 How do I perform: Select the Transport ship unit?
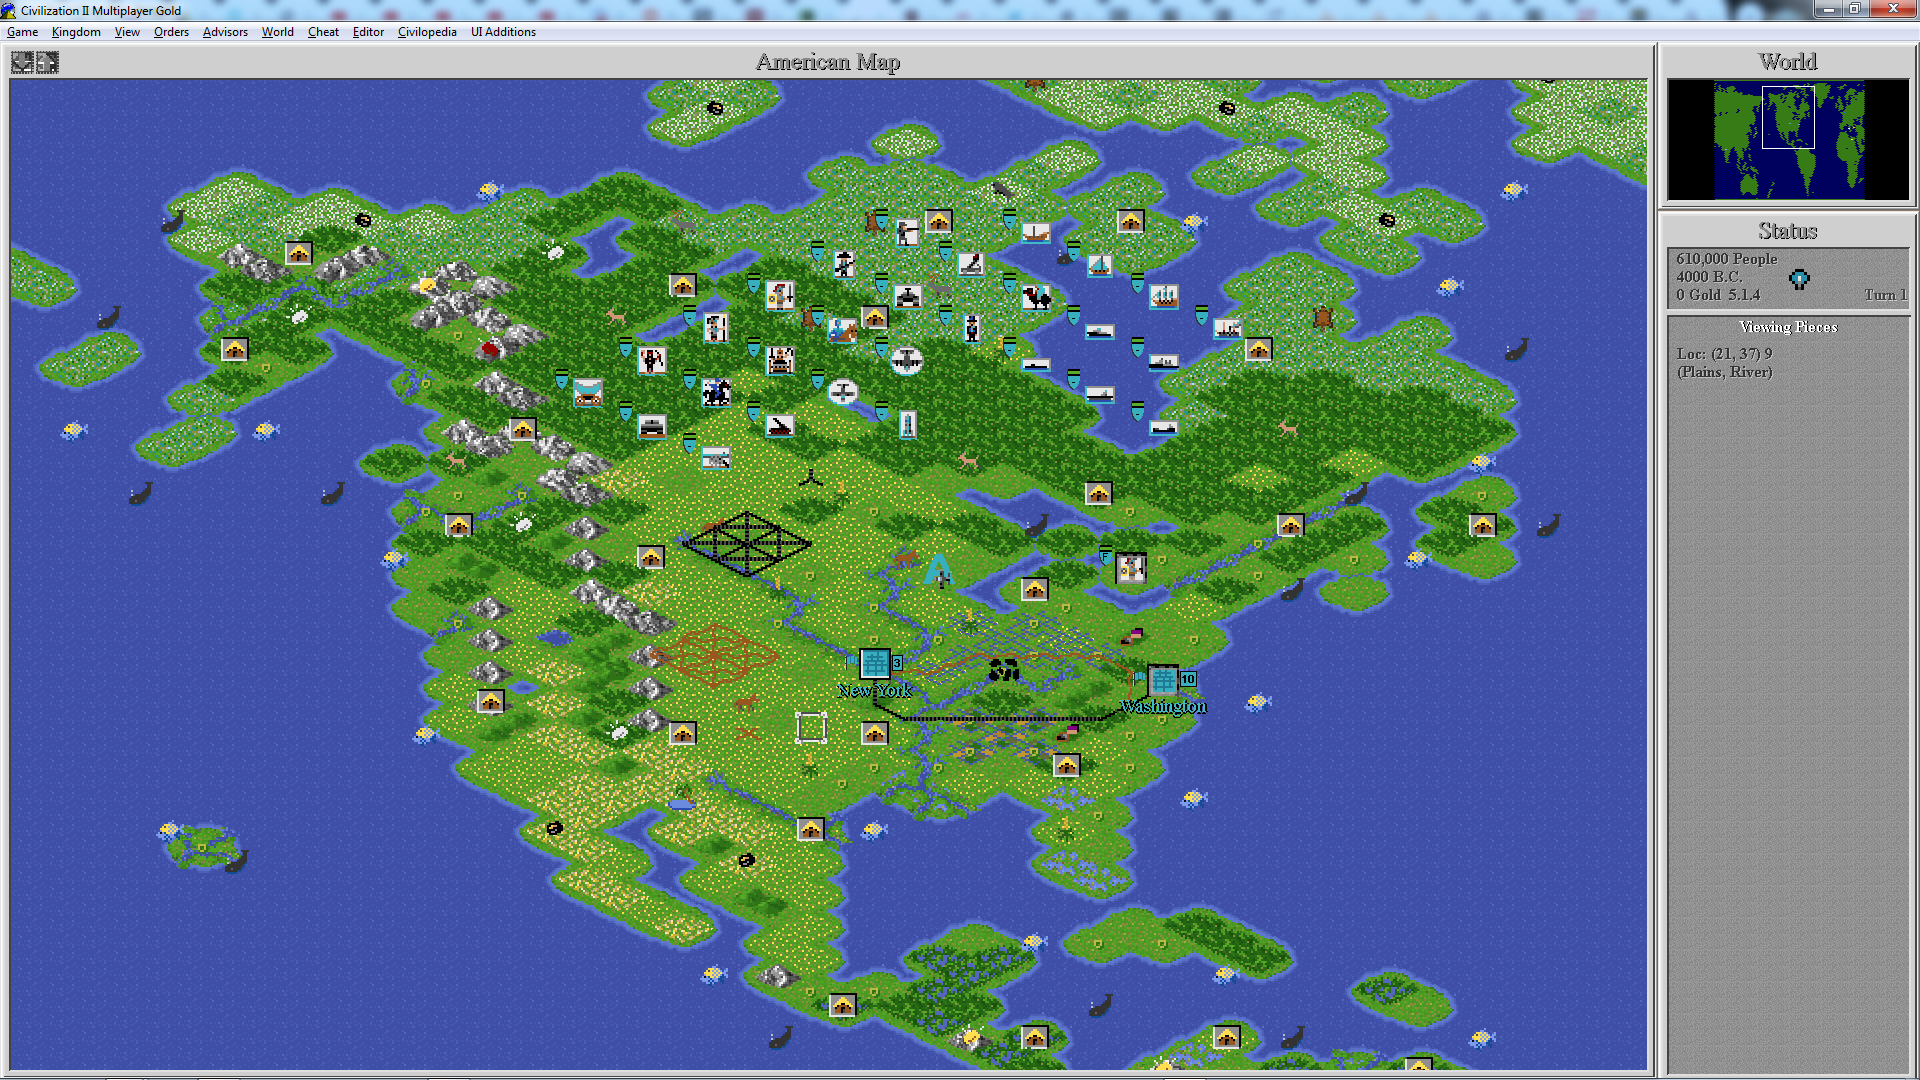1164,427
